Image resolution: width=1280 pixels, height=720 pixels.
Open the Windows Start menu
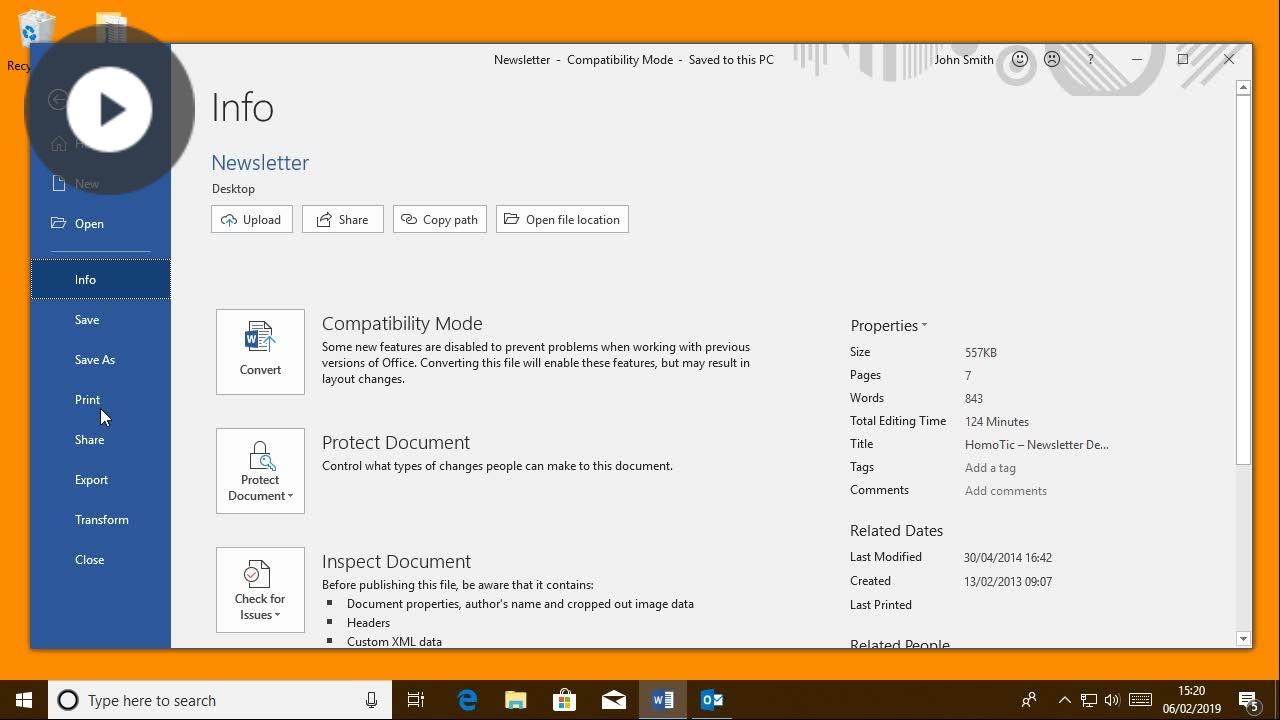(x=24, y=700)
